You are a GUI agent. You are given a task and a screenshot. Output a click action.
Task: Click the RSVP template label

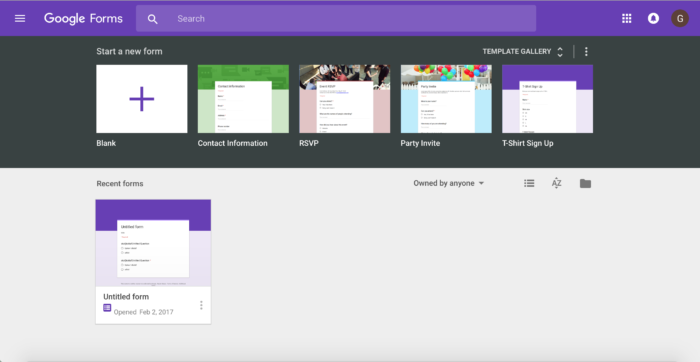click(x=309, y=143)
